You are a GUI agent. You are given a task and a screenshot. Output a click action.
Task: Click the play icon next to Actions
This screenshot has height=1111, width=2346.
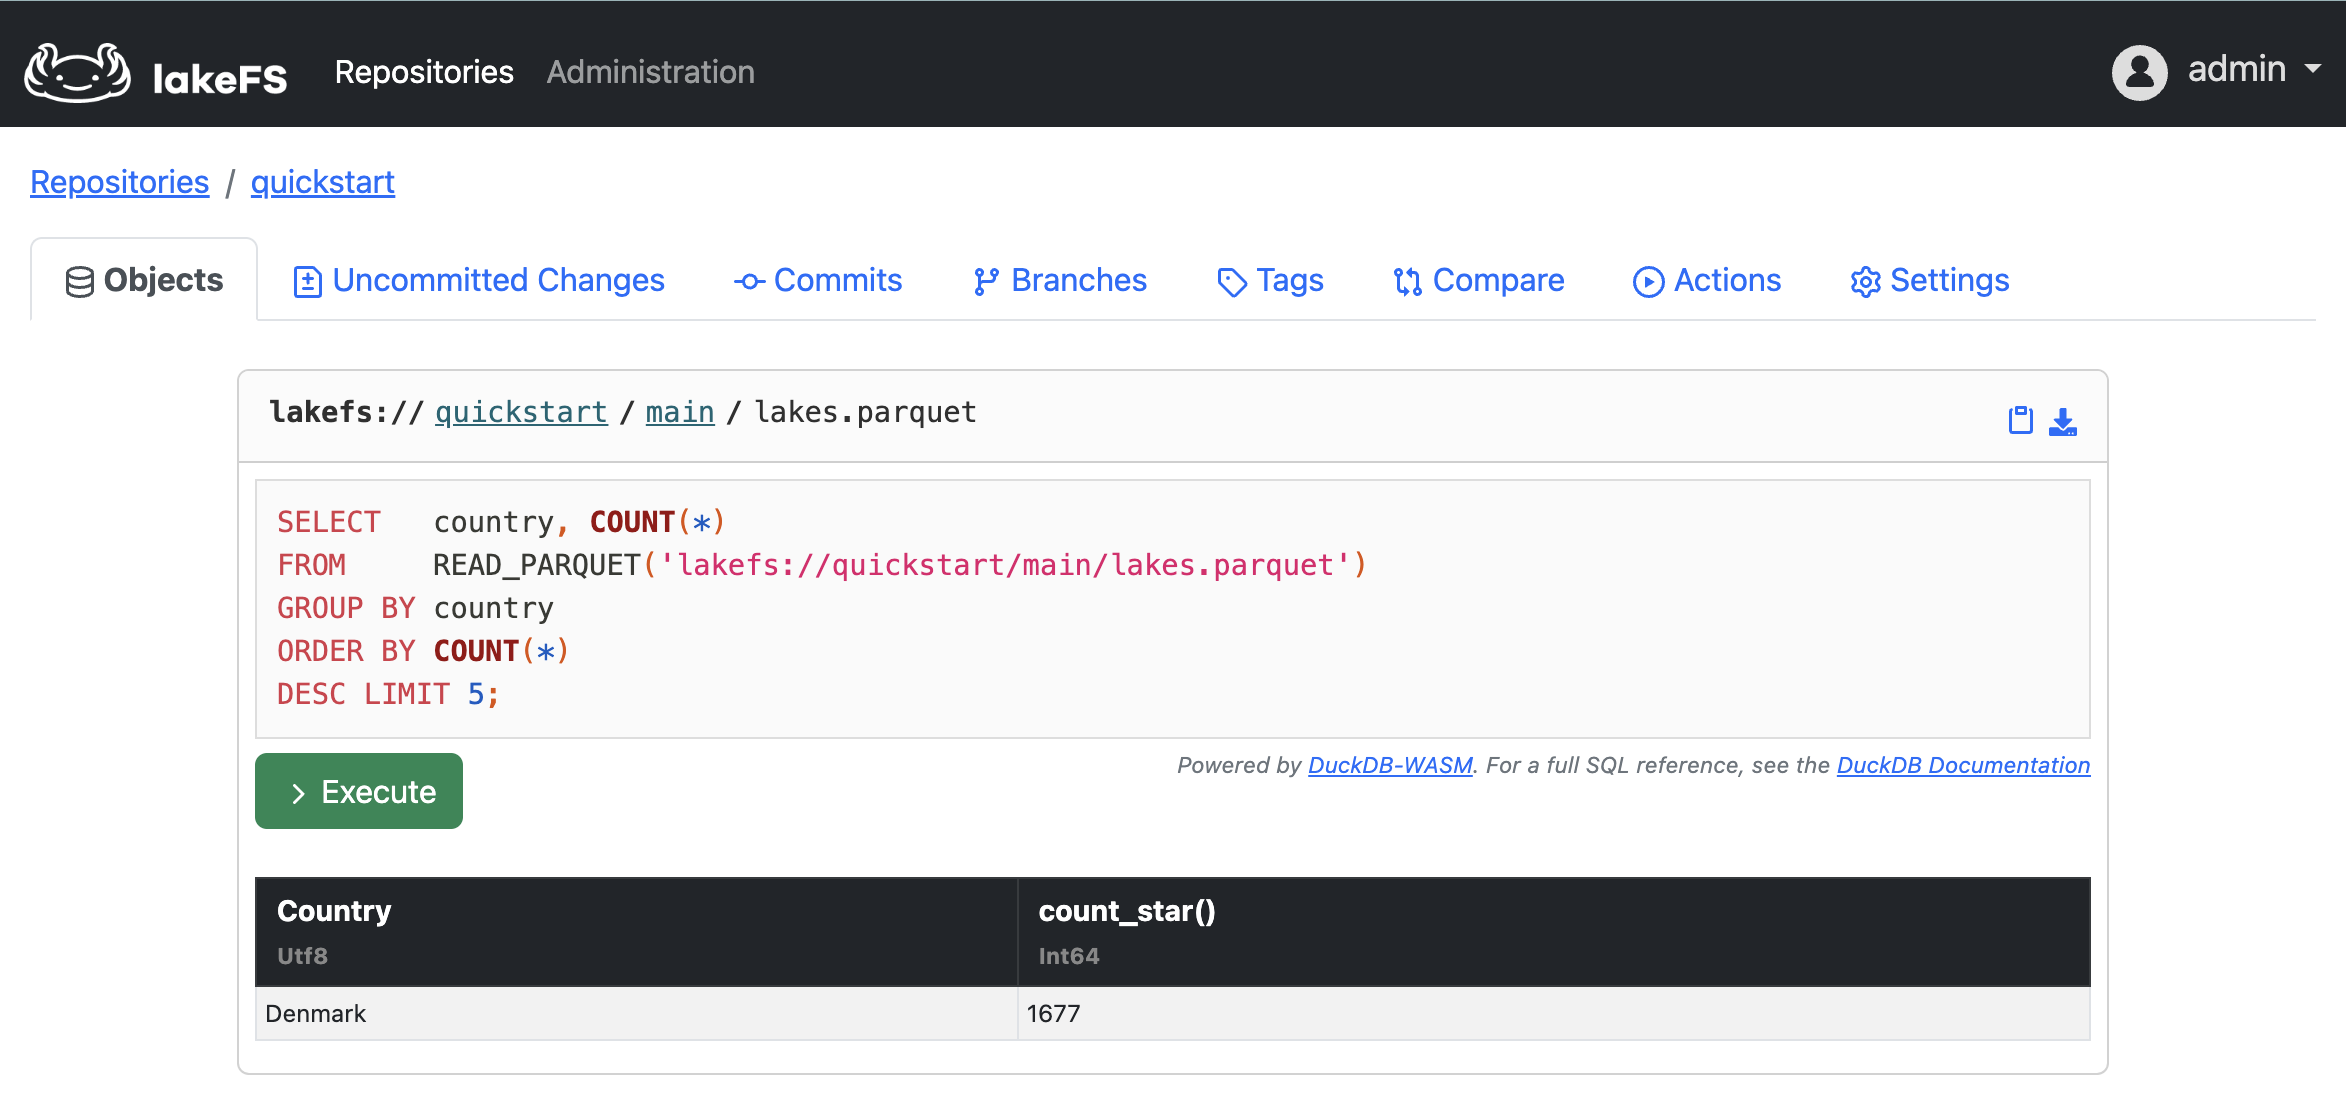(x=1648, y=281)
